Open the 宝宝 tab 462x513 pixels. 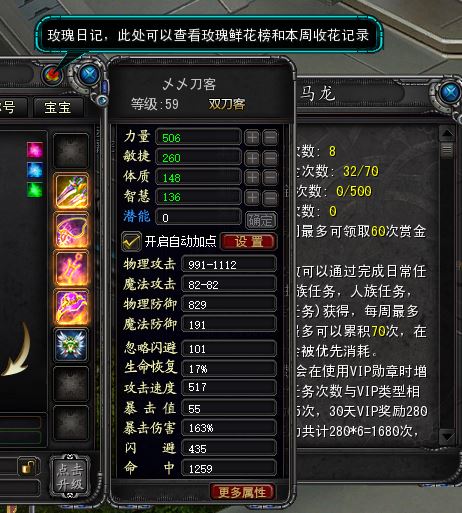pyautogui.click(x=58, y=108)
